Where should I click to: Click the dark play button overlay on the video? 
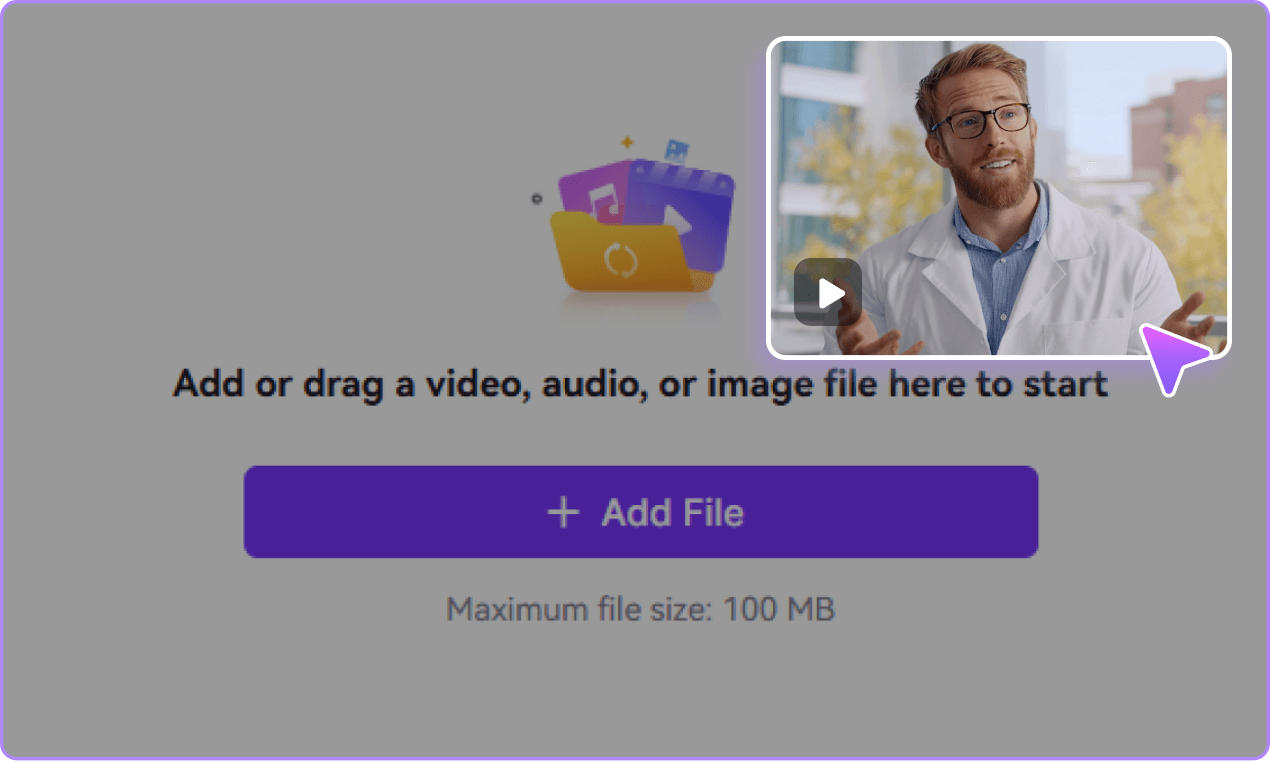(826, 291)
